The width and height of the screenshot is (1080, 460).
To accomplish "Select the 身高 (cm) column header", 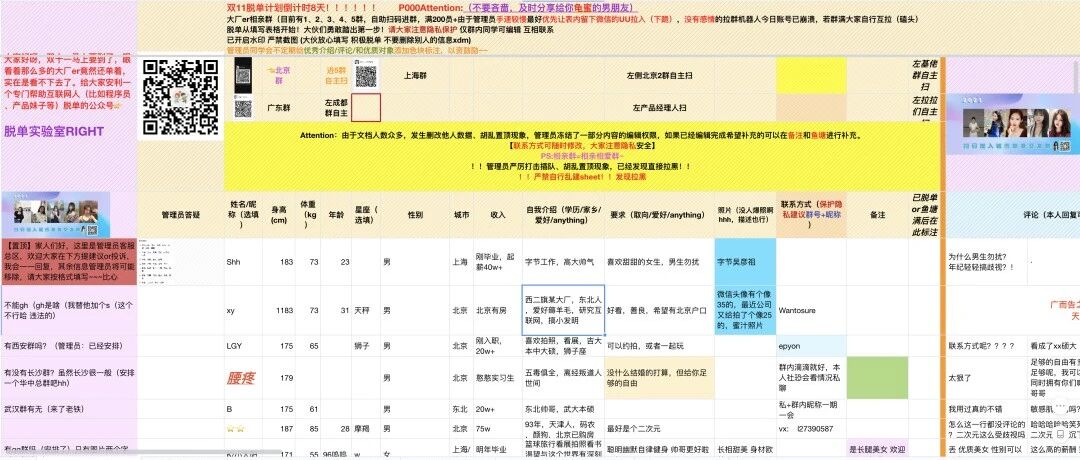I will [279, 215].
